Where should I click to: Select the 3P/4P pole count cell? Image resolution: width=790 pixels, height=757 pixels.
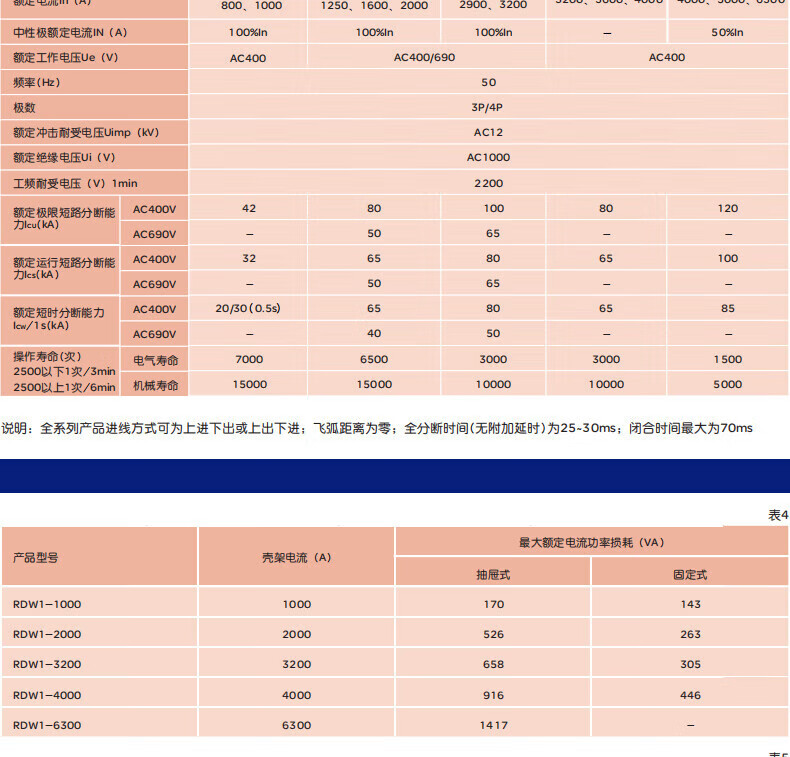488,107
